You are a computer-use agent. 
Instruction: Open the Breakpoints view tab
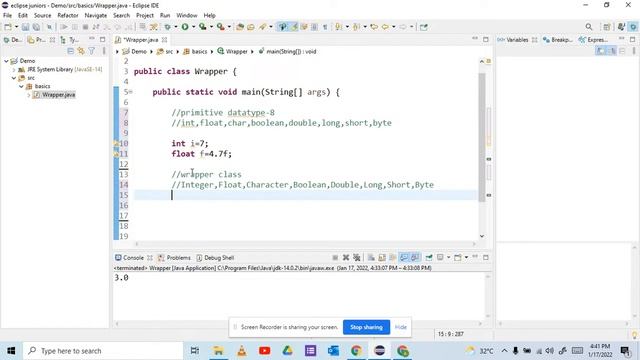tap(558, 40)
